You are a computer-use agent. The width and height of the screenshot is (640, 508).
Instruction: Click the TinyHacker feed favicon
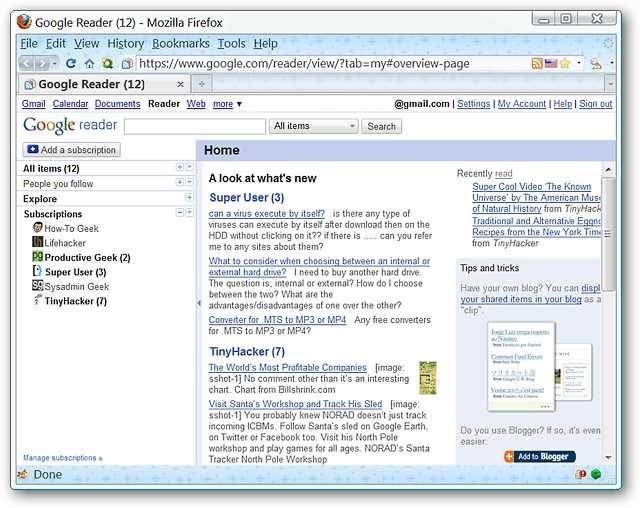(38, 299)
